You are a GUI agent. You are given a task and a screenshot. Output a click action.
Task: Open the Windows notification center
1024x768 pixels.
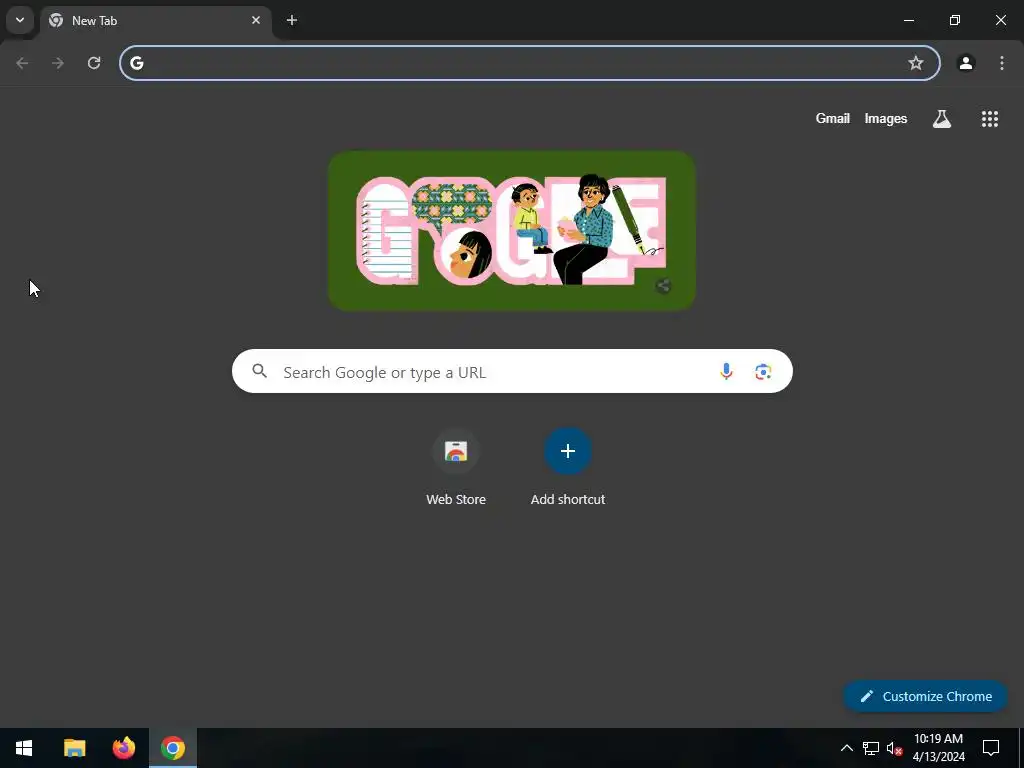pyautogui.click(x=991, y=748)
